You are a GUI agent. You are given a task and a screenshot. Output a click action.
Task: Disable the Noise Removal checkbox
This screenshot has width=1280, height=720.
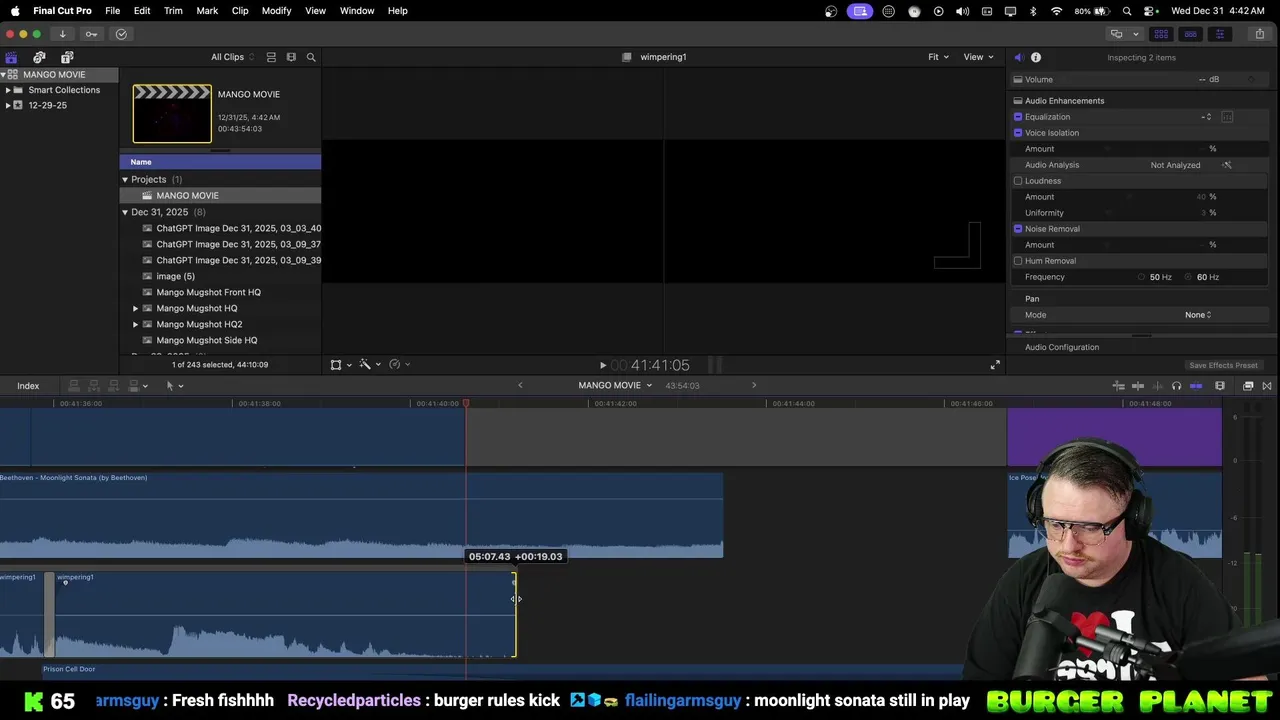click(1018, 229)
